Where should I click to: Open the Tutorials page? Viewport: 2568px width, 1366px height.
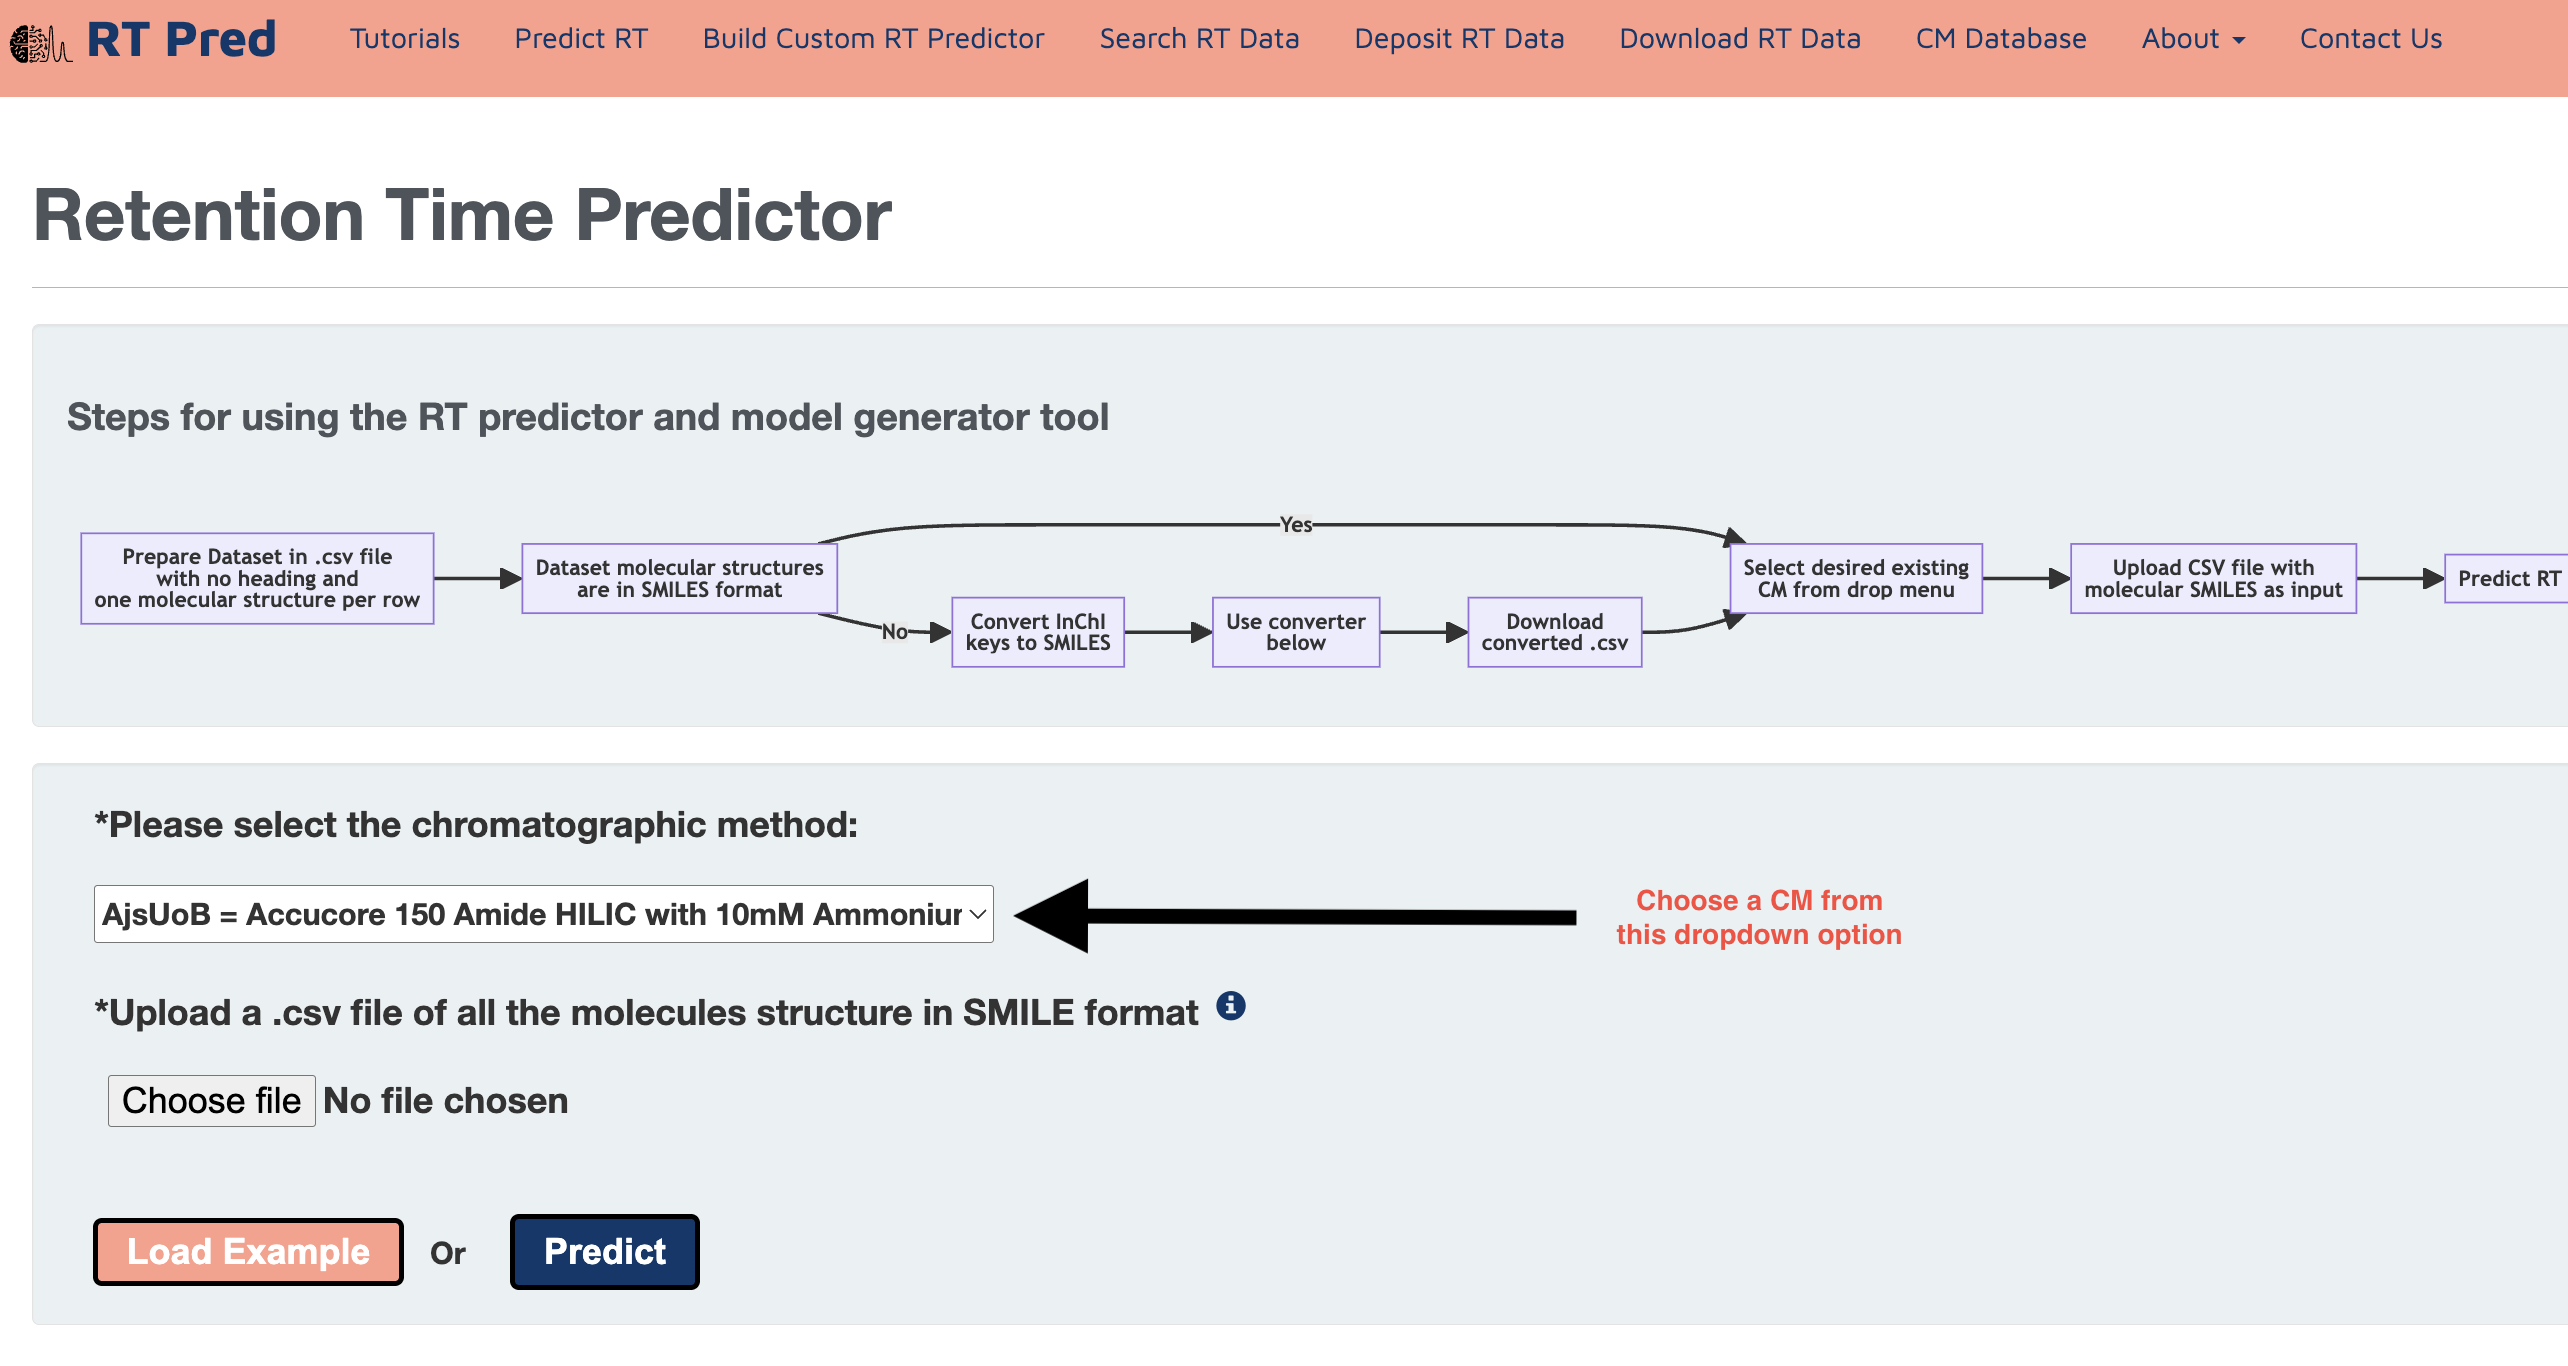(x=404, y=39)
